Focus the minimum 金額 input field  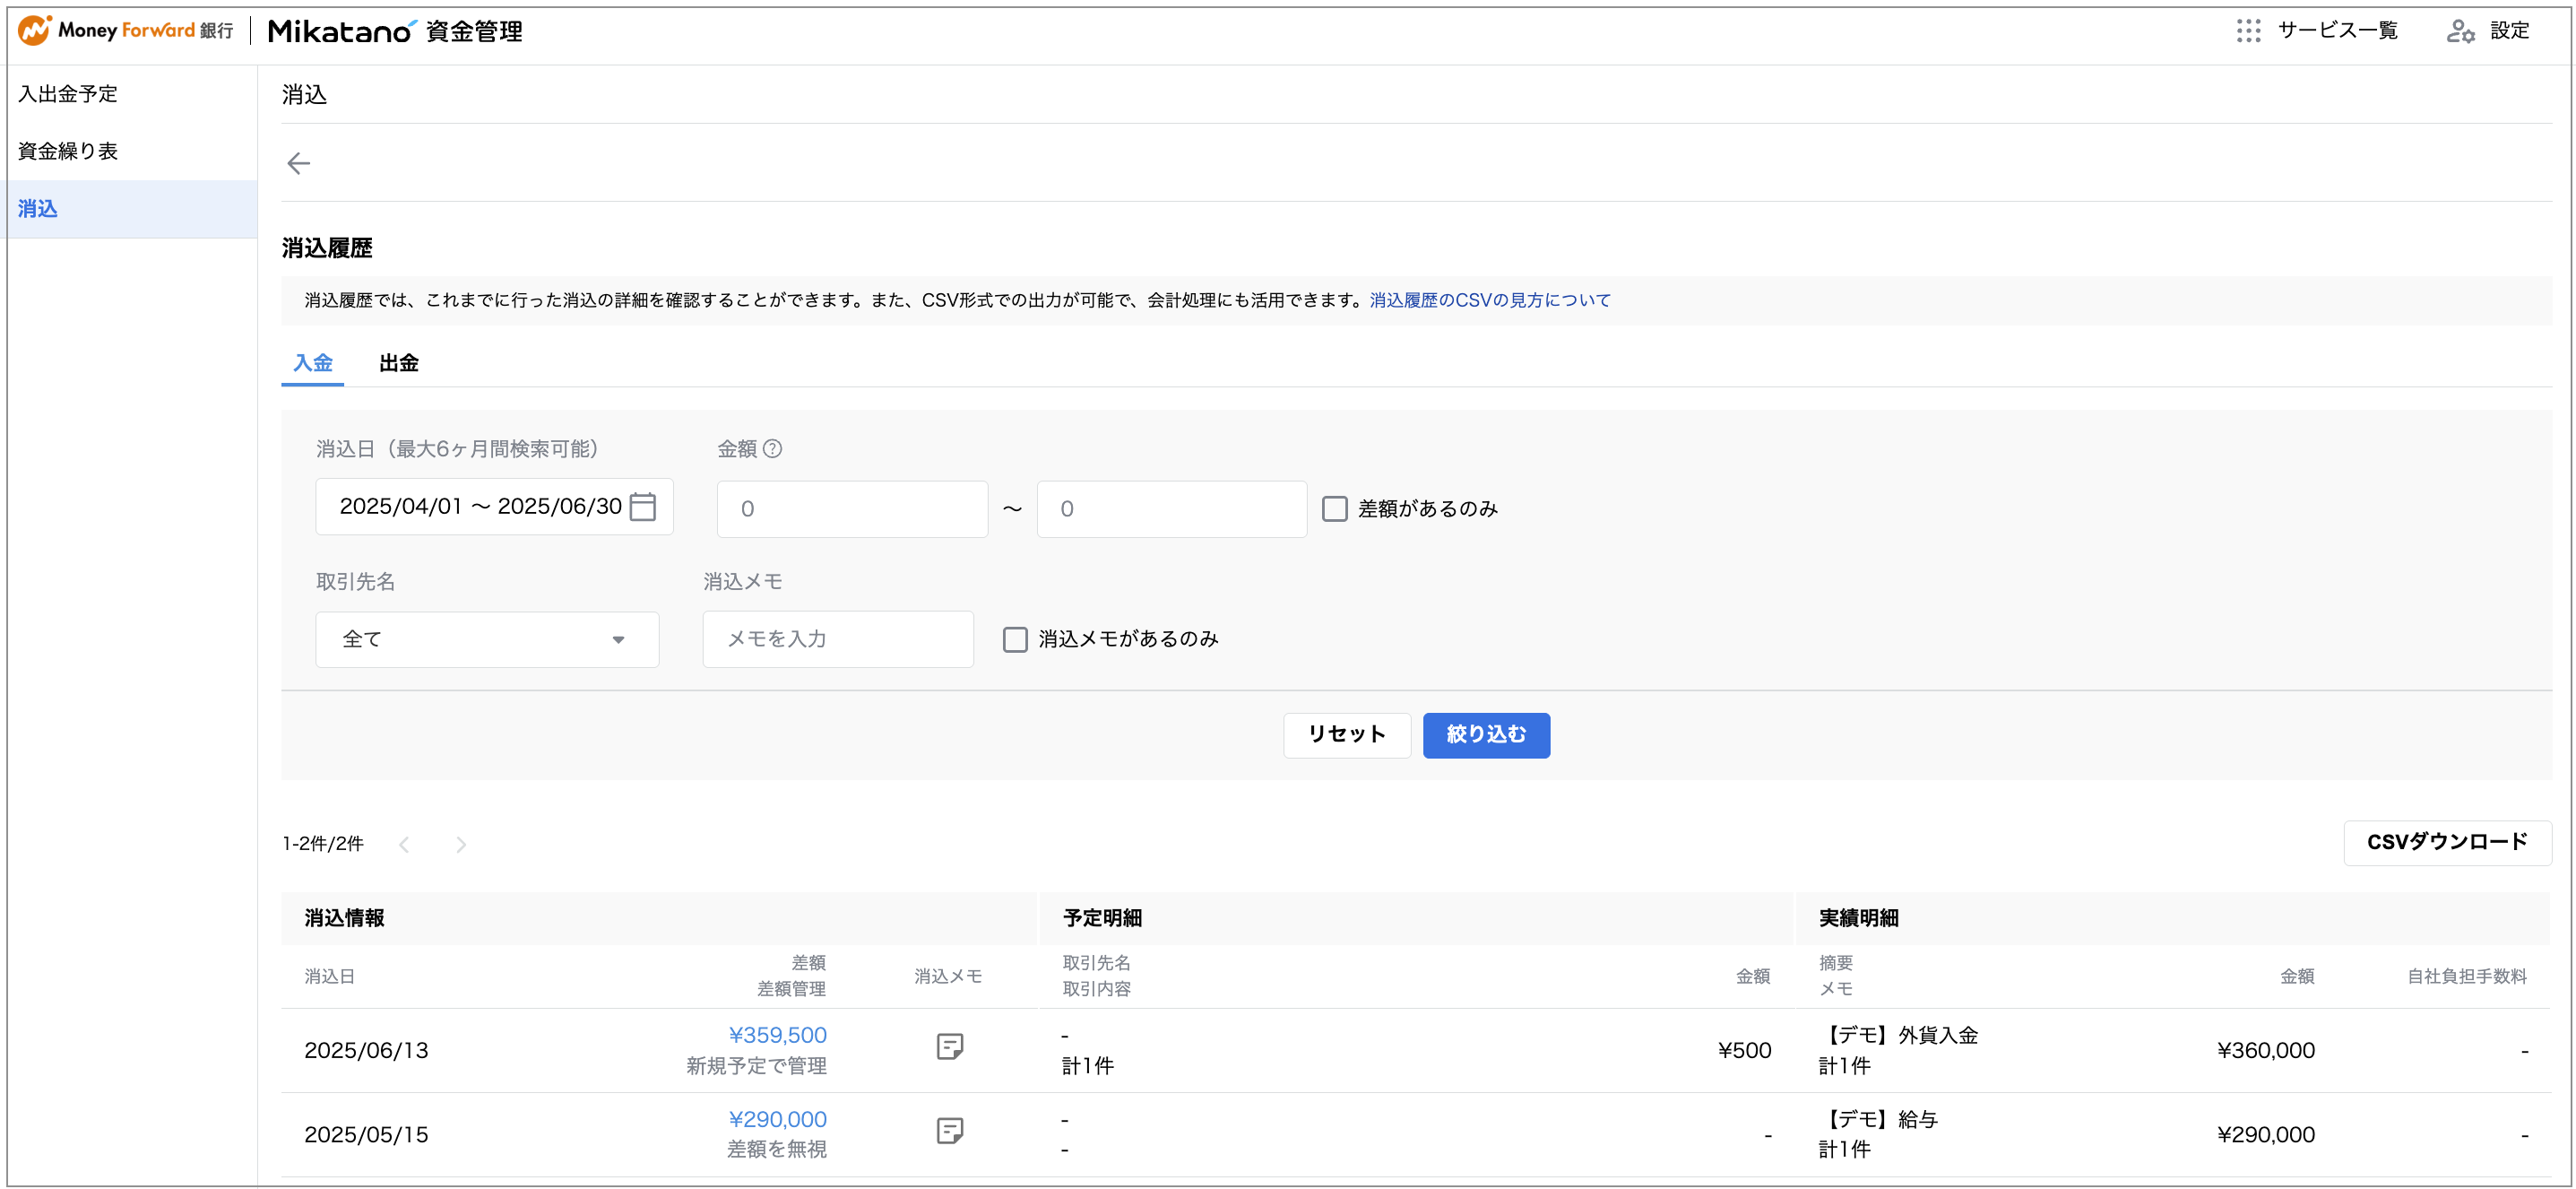(852, 509)
